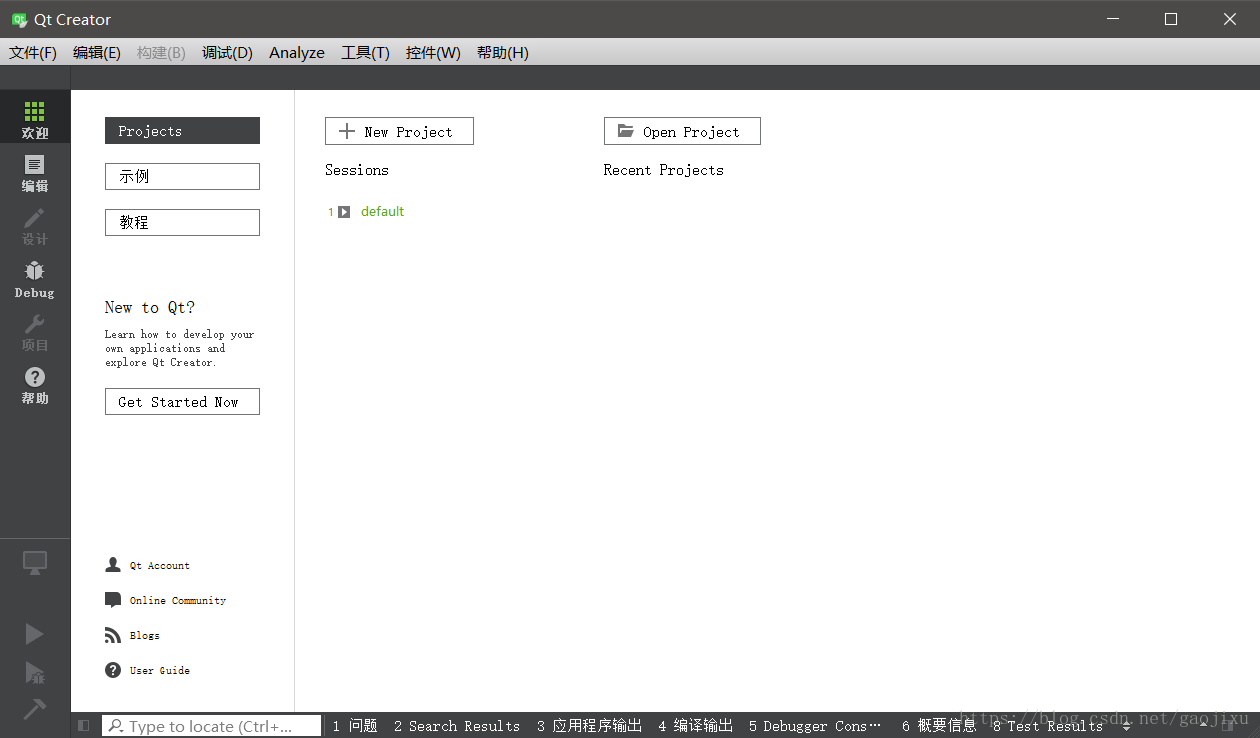Viewport: 1260px width, 738px height.
Task: Open the 帮助 help mode
Action: pos(35,385)
